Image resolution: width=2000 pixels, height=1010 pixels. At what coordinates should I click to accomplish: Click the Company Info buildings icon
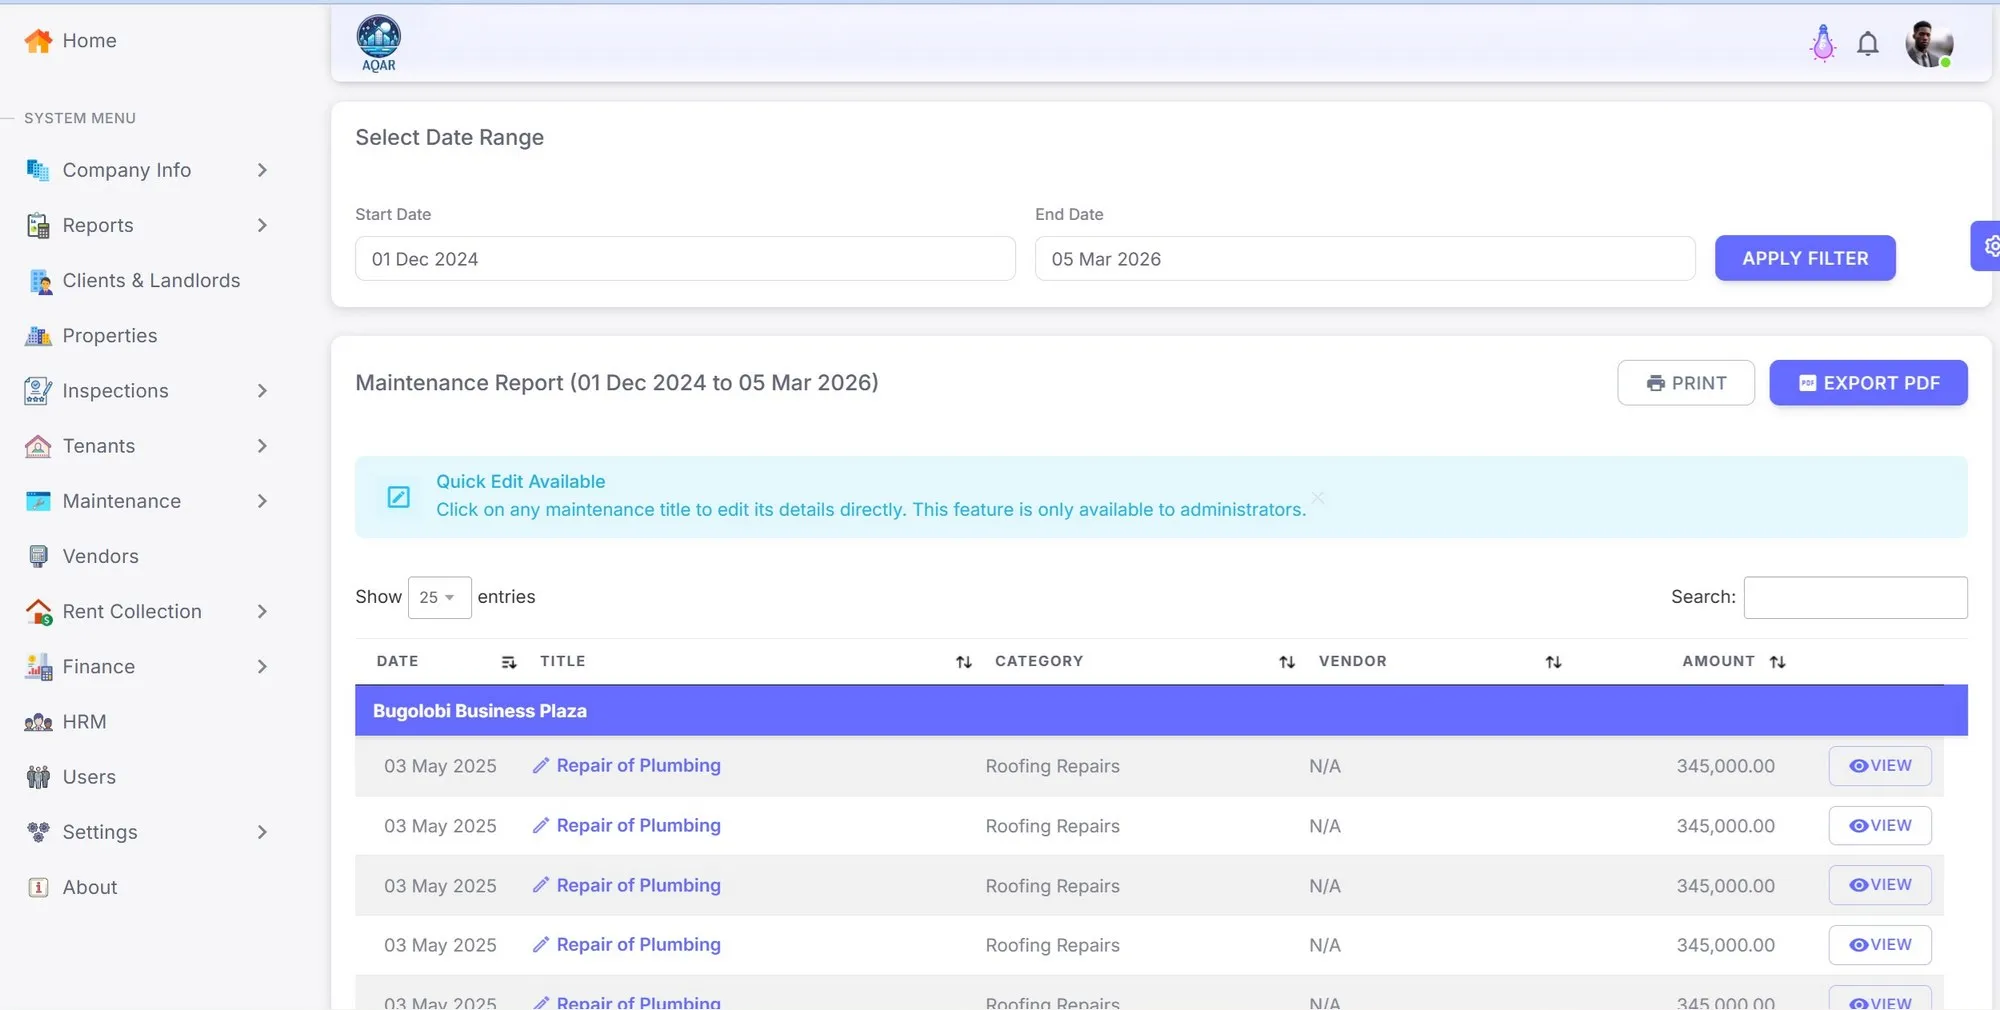38,170
